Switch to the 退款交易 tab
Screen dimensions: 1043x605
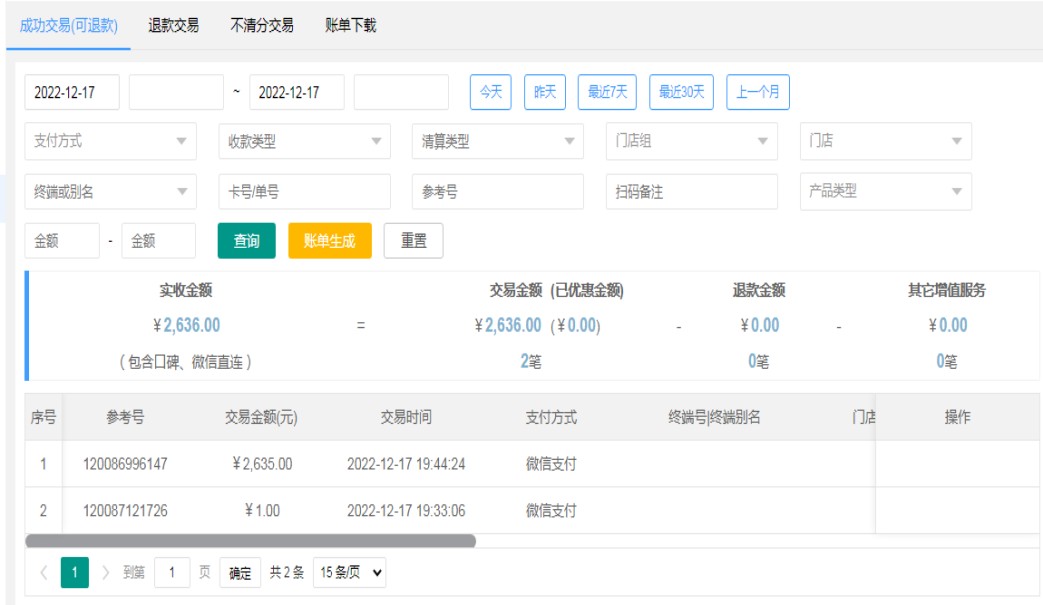tap(173, 26)
